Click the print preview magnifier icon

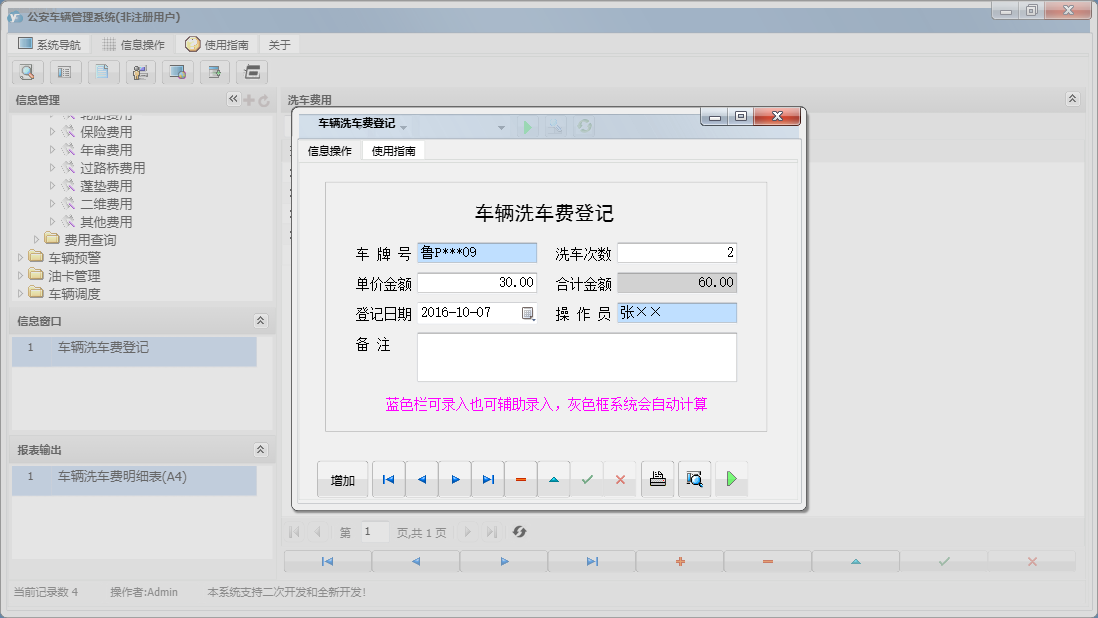(x=694, y=478)
